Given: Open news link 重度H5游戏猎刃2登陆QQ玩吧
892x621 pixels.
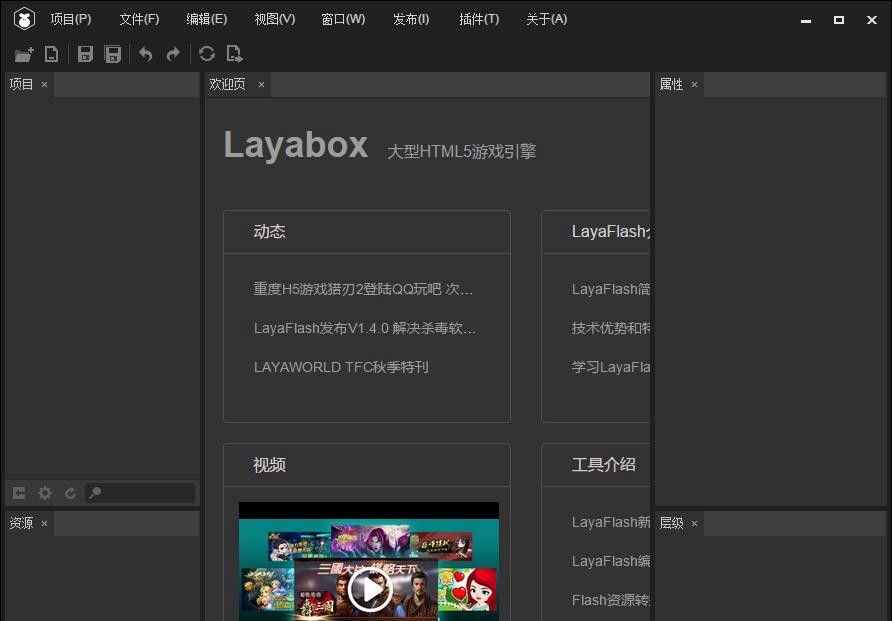Looking at the screenshot, I should point(363,289).
